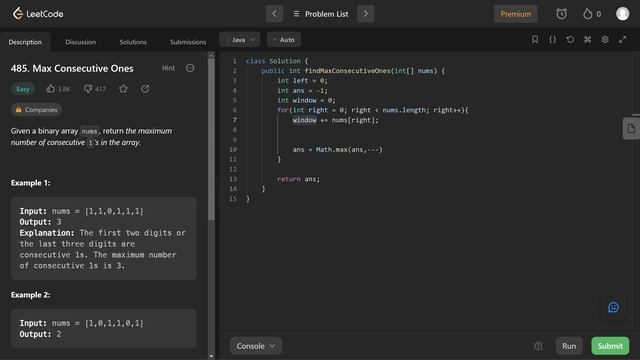Click the Easy difficulty badge

tap(23, 89)
